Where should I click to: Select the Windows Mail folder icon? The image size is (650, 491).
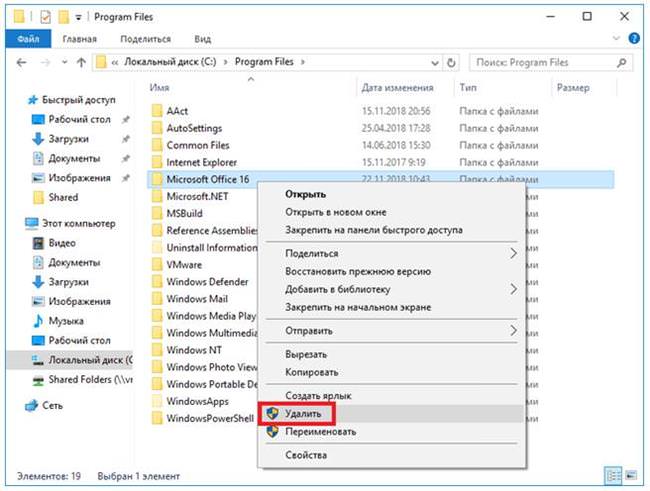(x=157, y=299)
